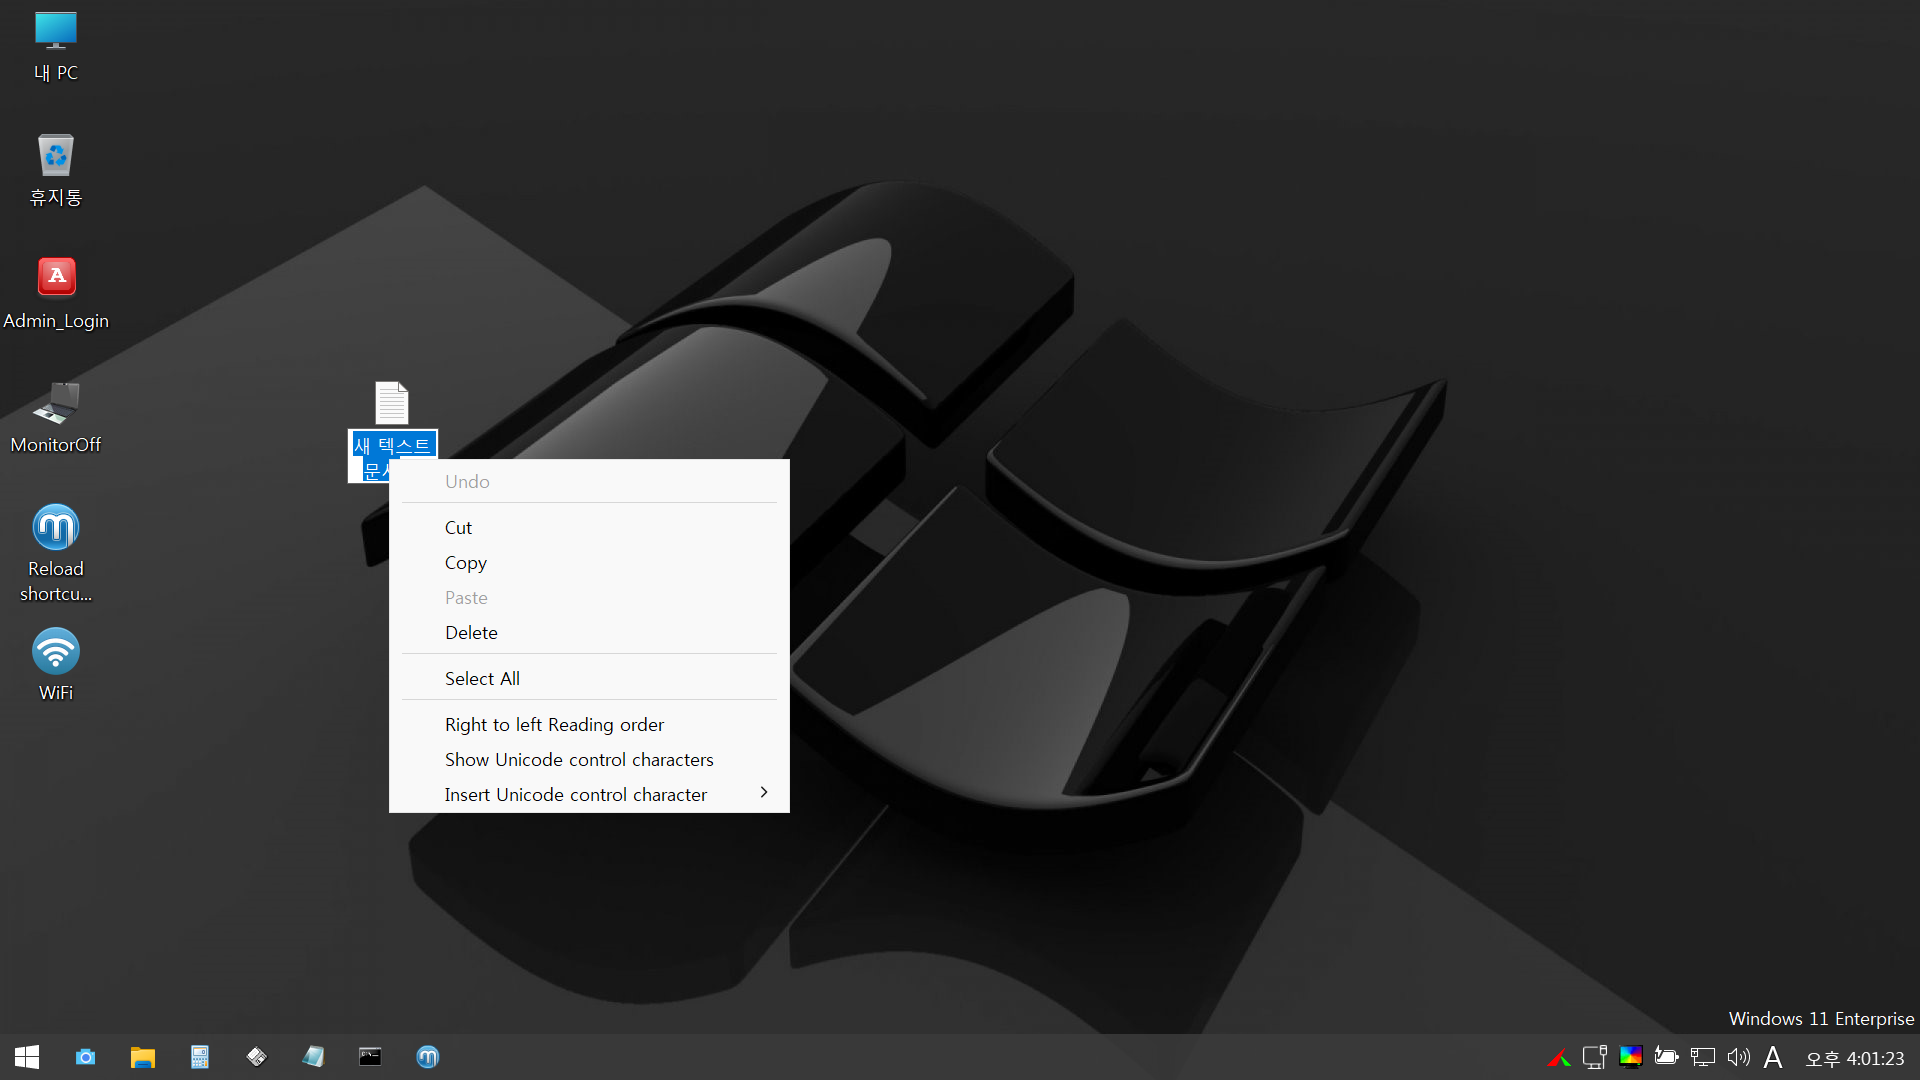Launch command prompt from taskbar

(x=370, y=1057)
